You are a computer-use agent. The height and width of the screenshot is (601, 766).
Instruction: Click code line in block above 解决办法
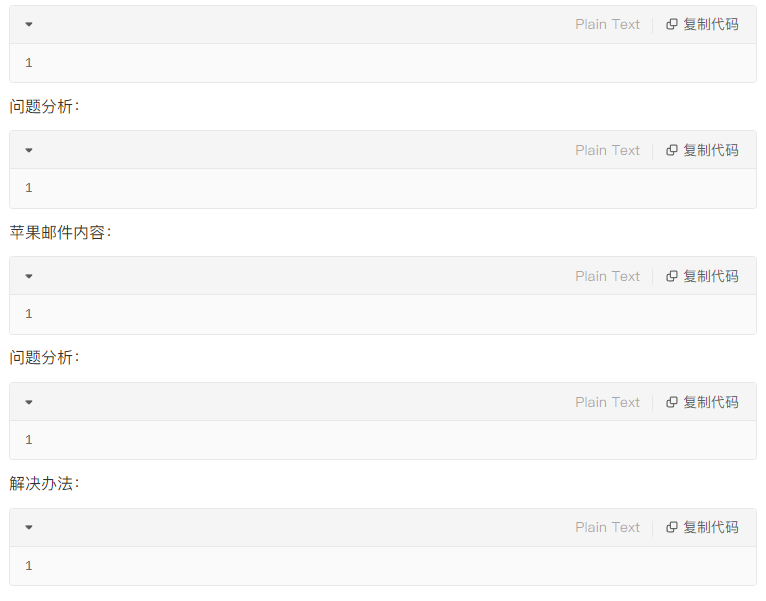[x=29, y=440]
